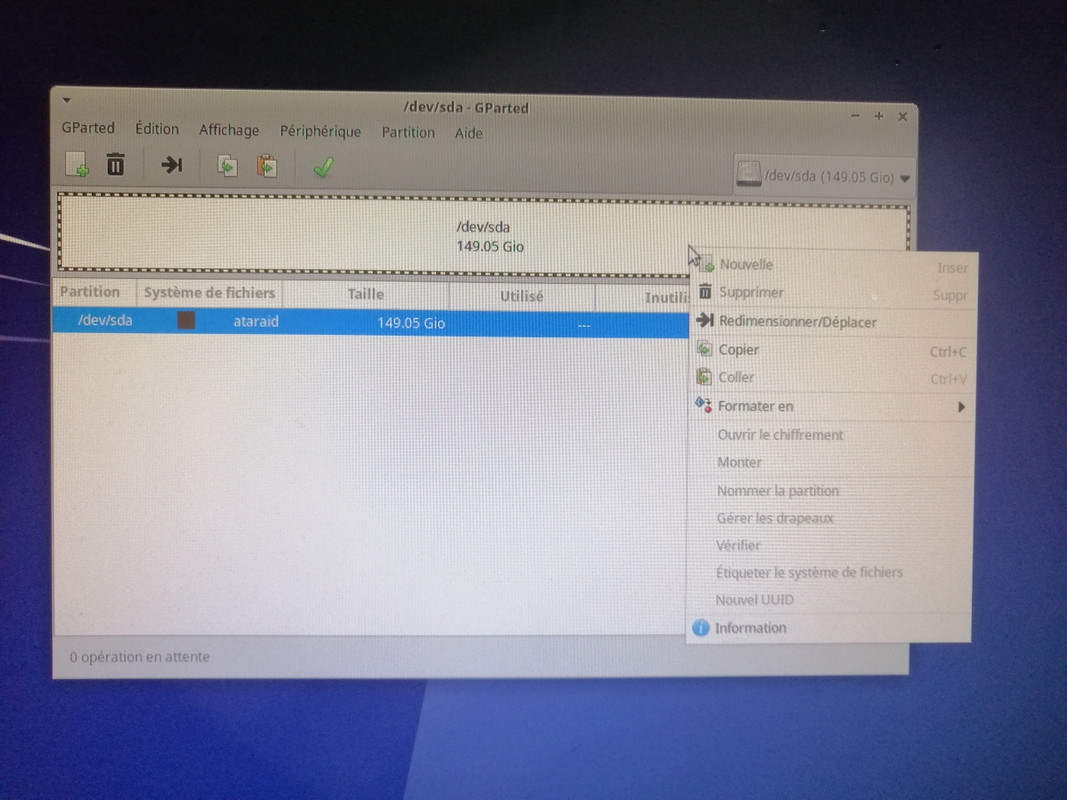Click the Copy partition toolbar icon
The image size is (1067, 800).
pos(227,165)
